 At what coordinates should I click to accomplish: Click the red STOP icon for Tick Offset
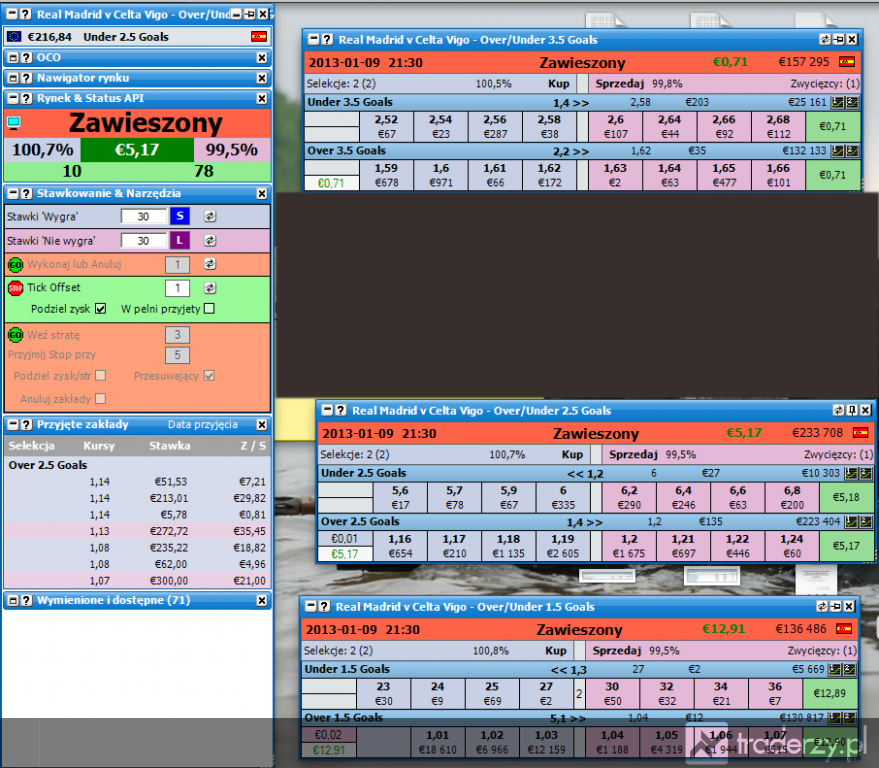coord(15,288)
